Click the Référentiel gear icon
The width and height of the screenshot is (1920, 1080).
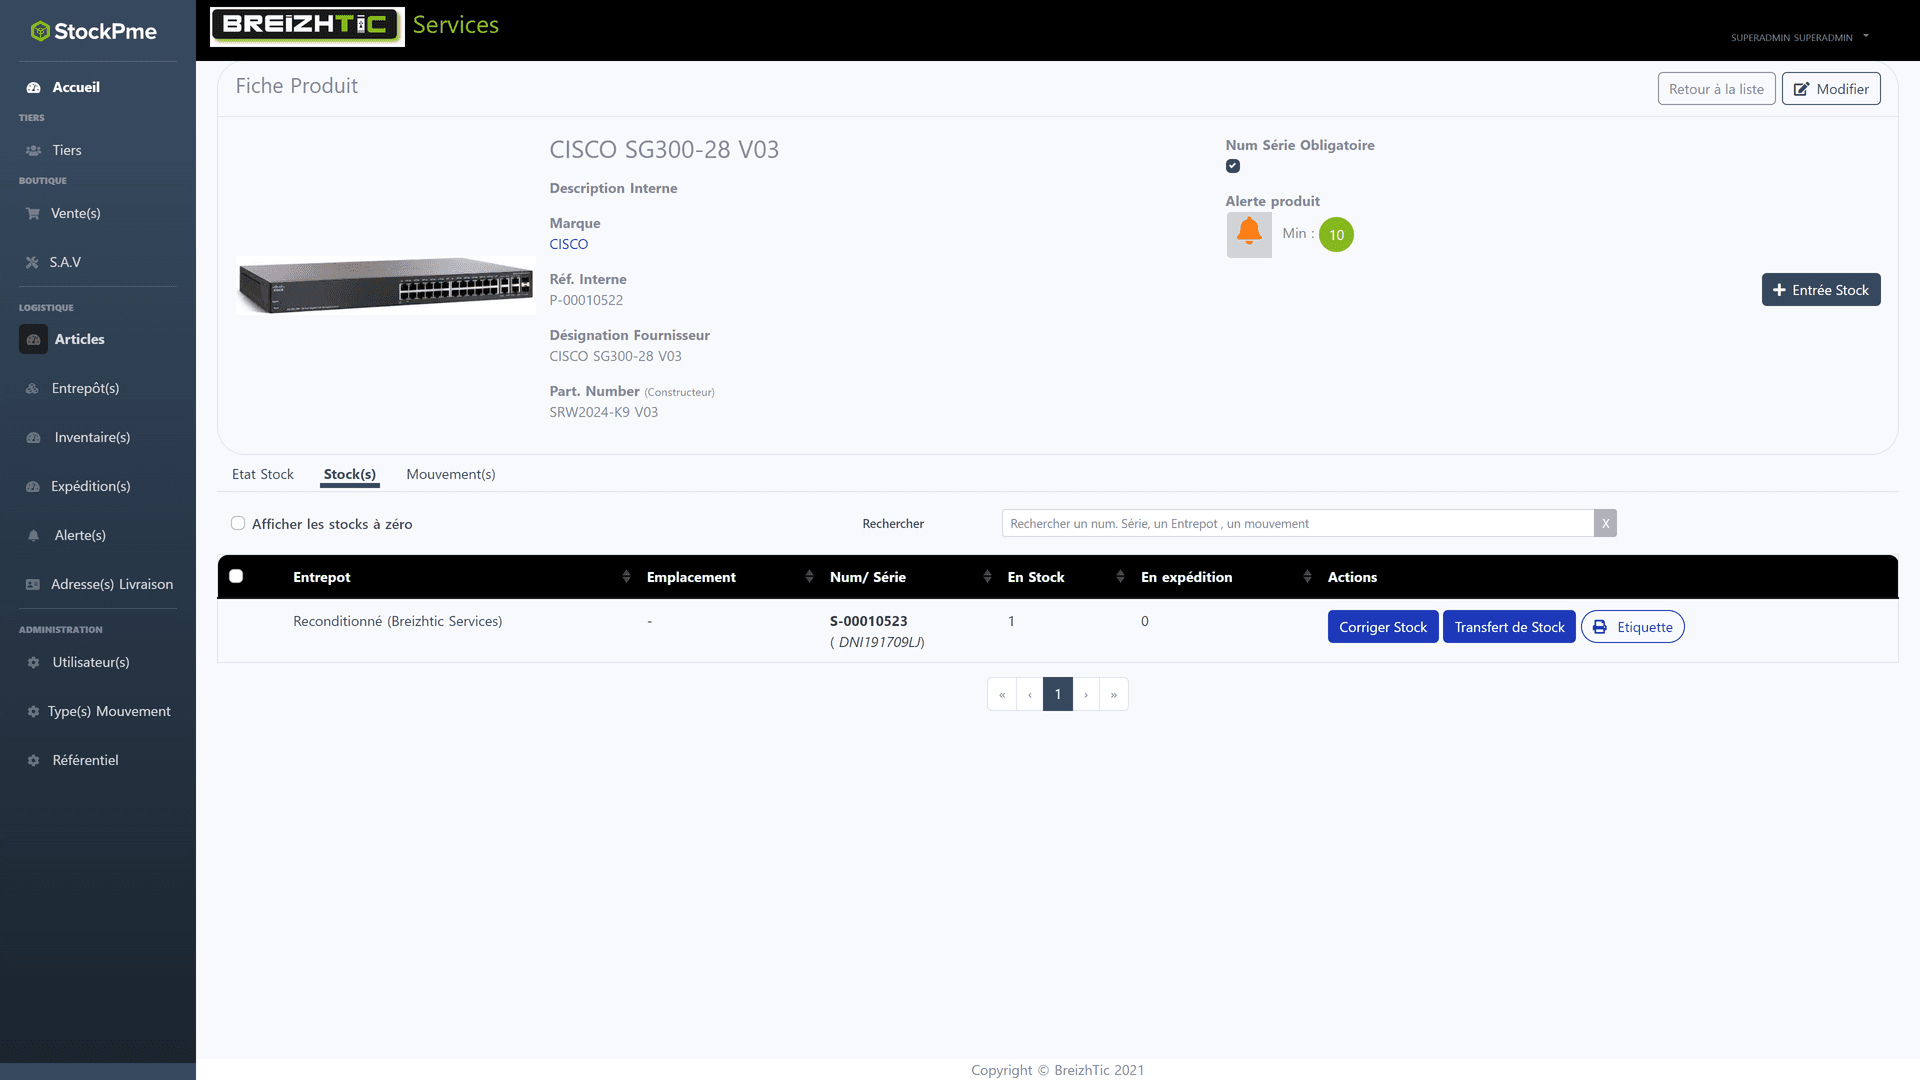point(33,761)
